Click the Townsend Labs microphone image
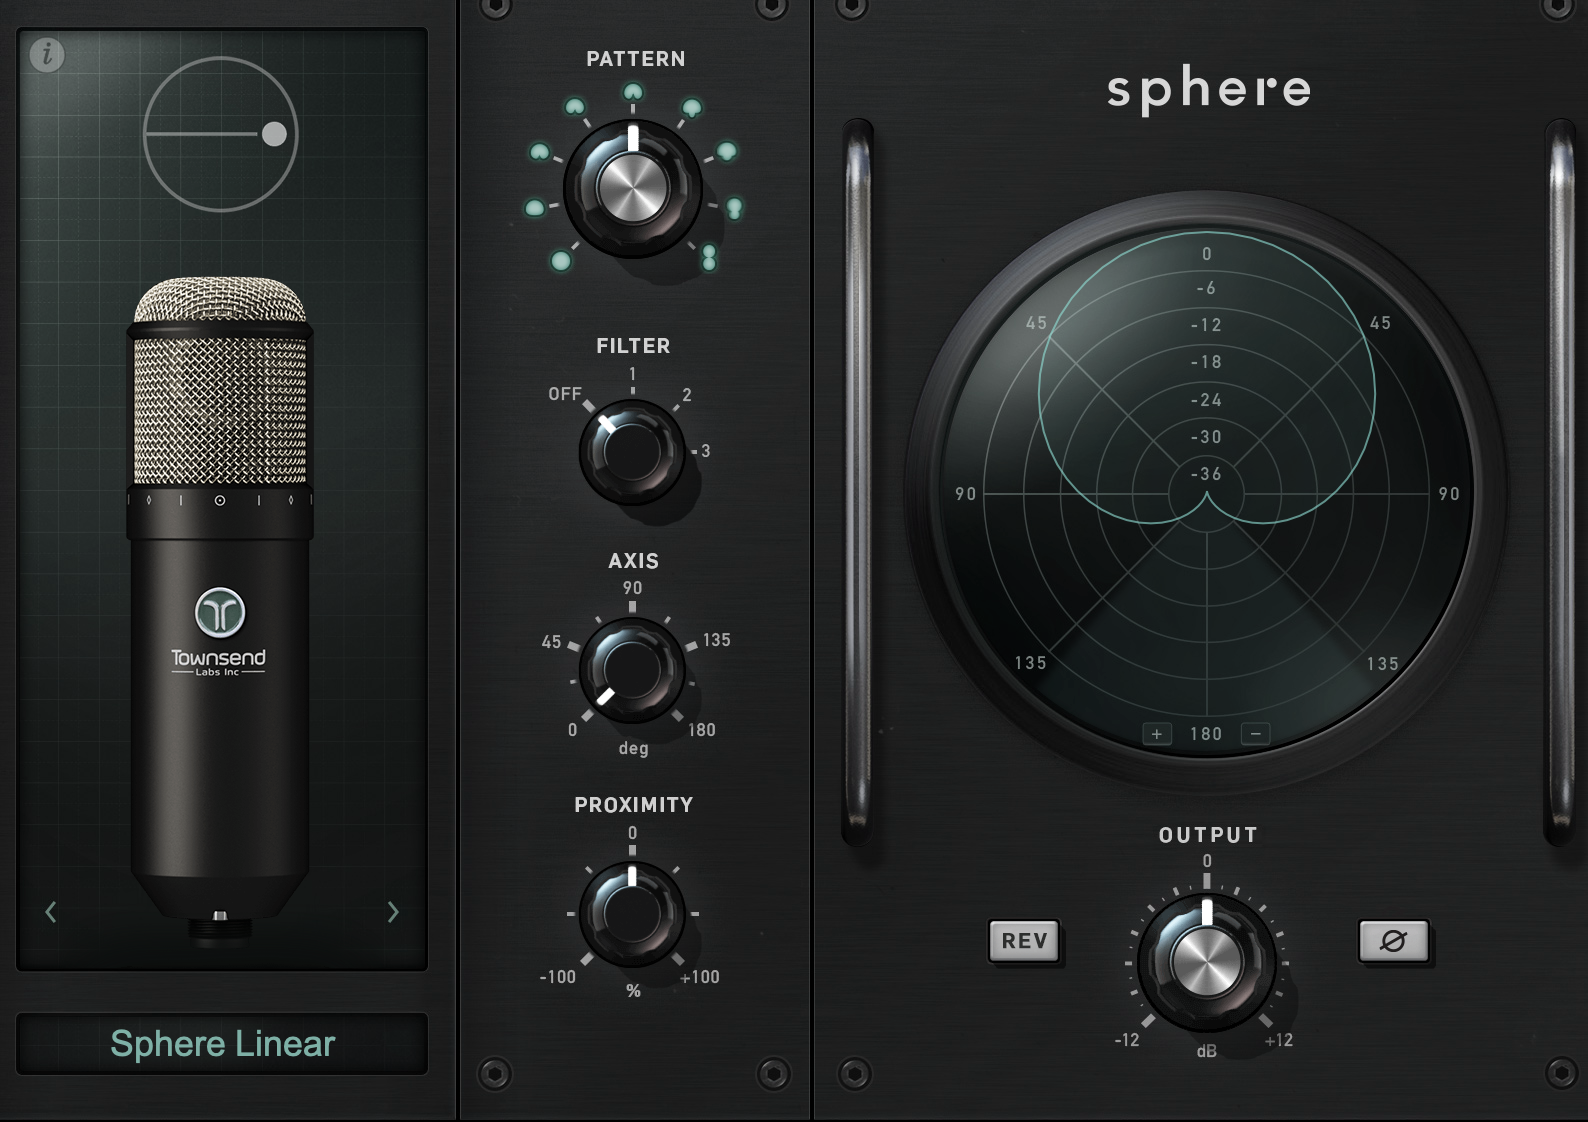Viewport: 1588px width, 1122px height. pyautogui.click(x=220, y=610)
